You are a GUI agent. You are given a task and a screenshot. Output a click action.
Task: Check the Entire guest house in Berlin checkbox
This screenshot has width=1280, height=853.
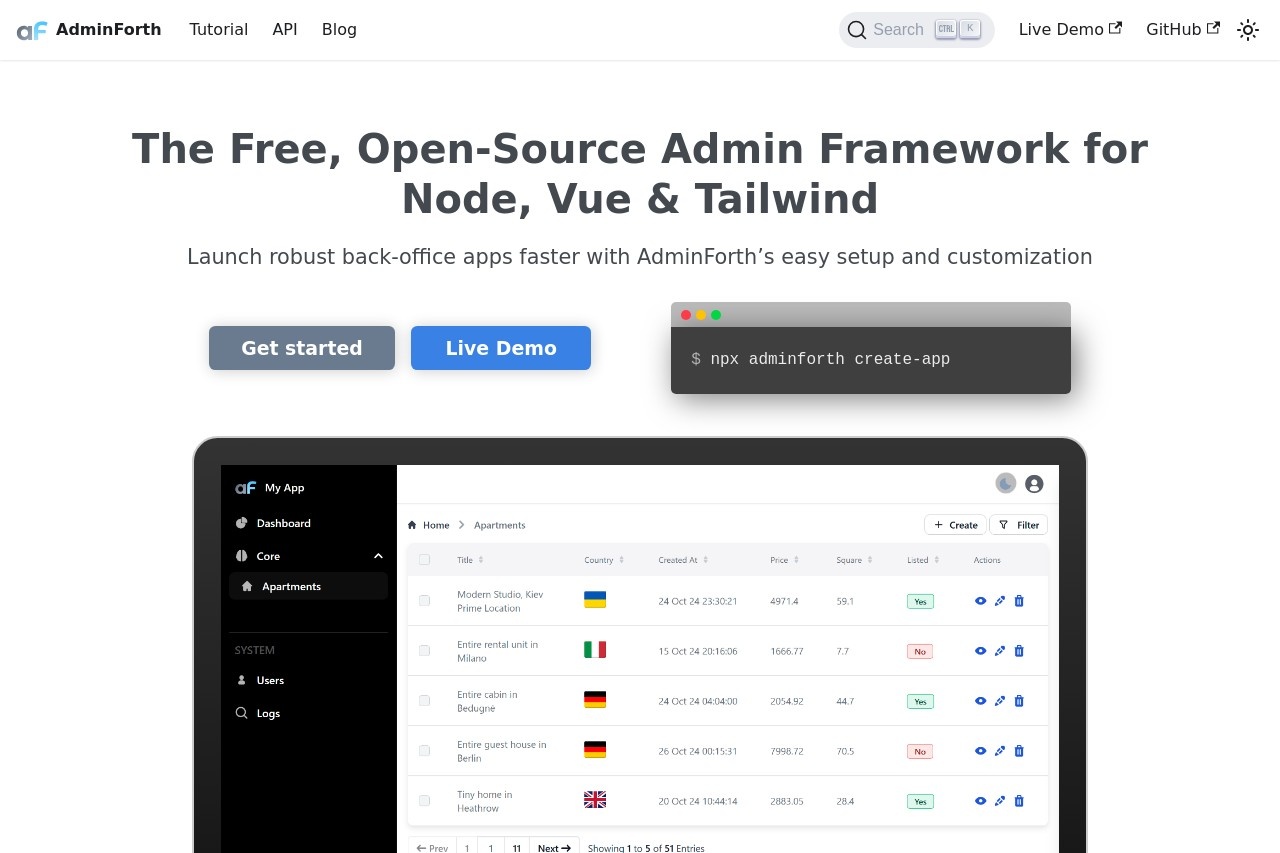point(425,751)
